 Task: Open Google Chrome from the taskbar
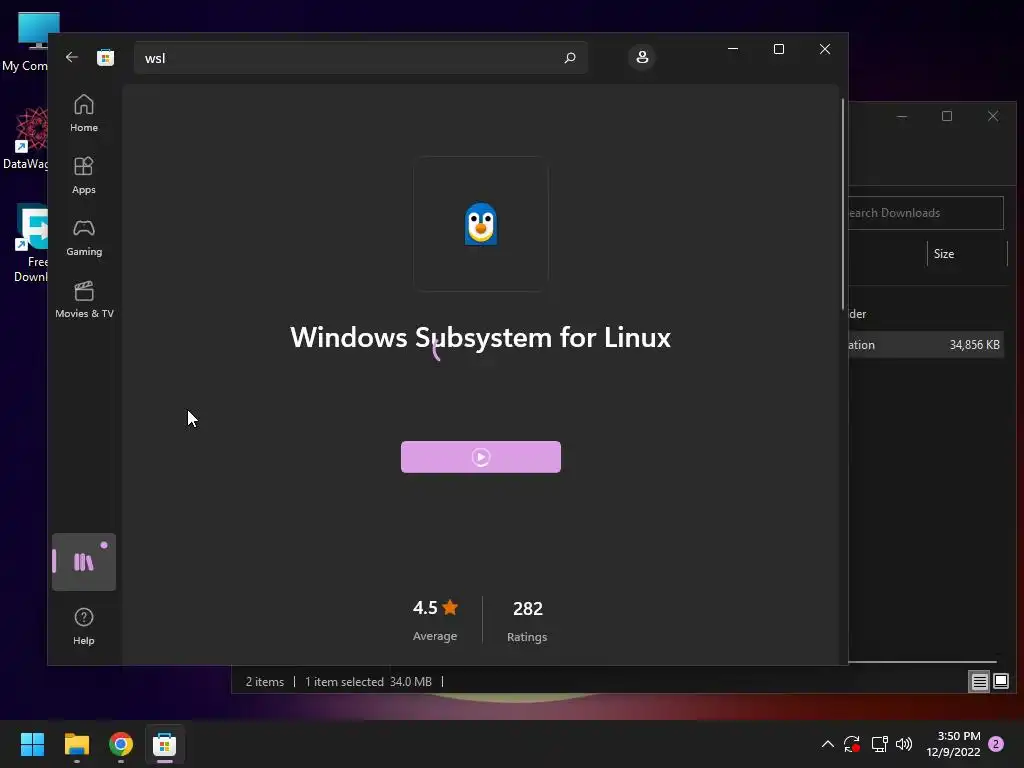[121, 744]
